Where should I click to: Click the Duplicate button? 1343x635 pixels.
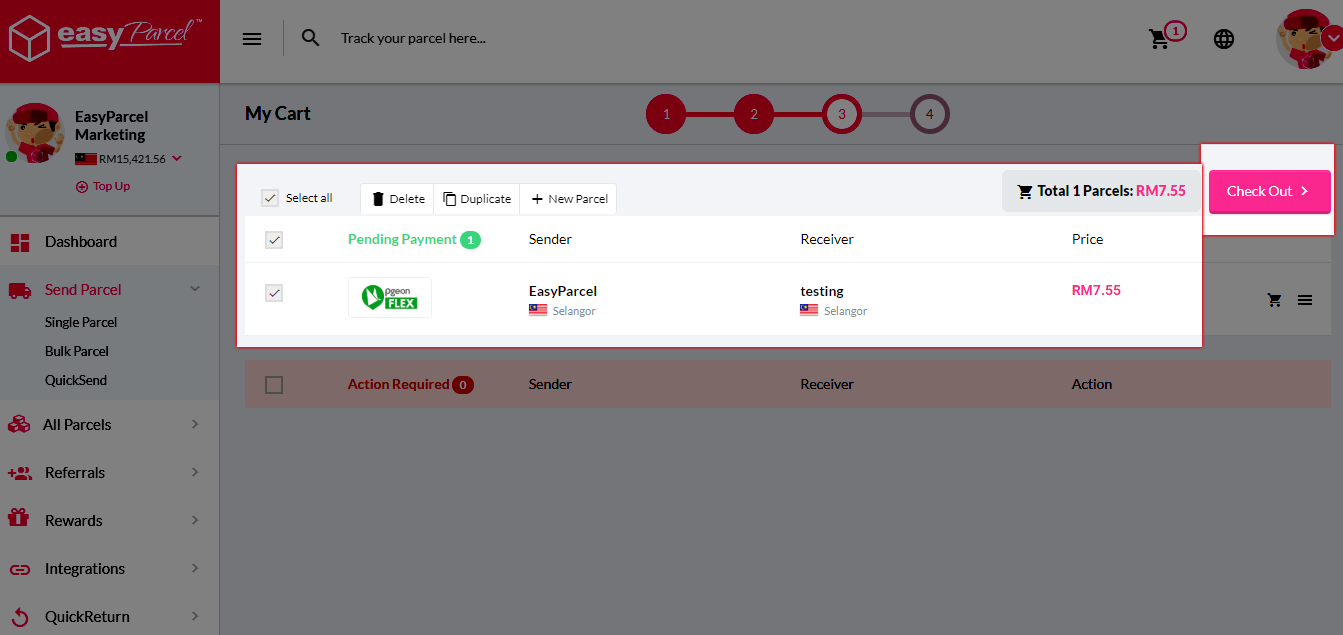[x=476, y=198]
